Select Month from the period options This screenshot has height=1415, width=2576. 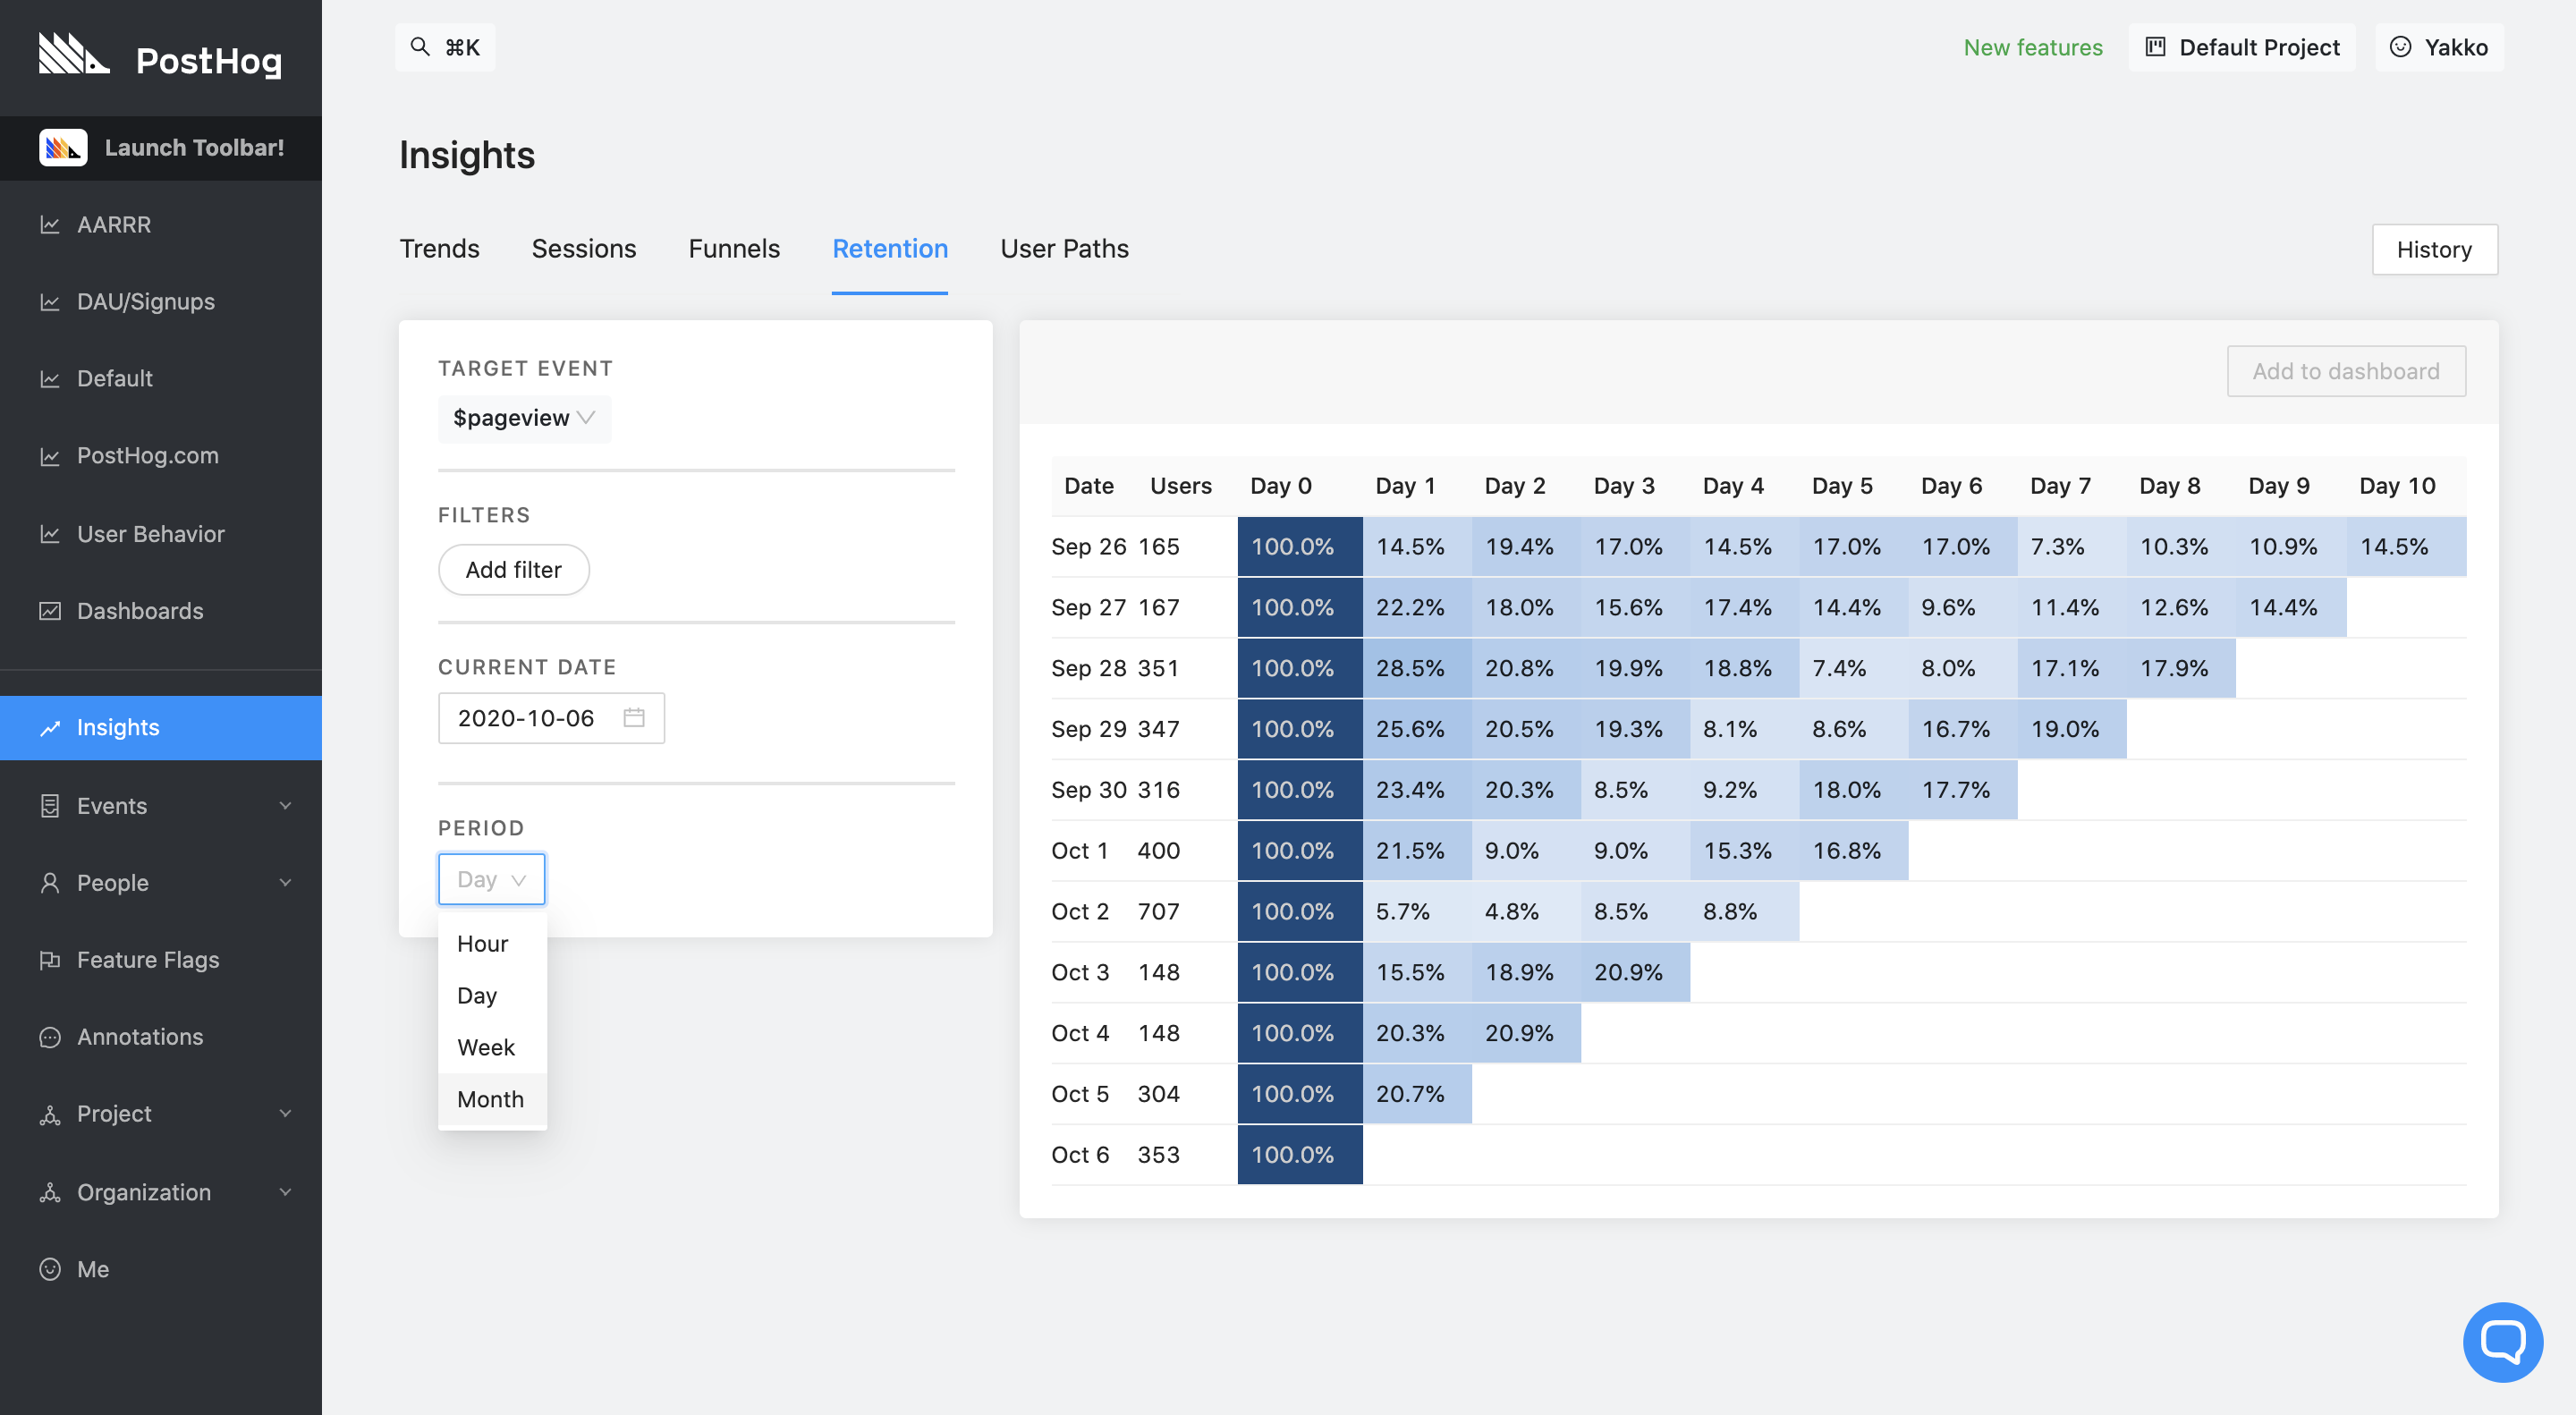click(491, 1098)
